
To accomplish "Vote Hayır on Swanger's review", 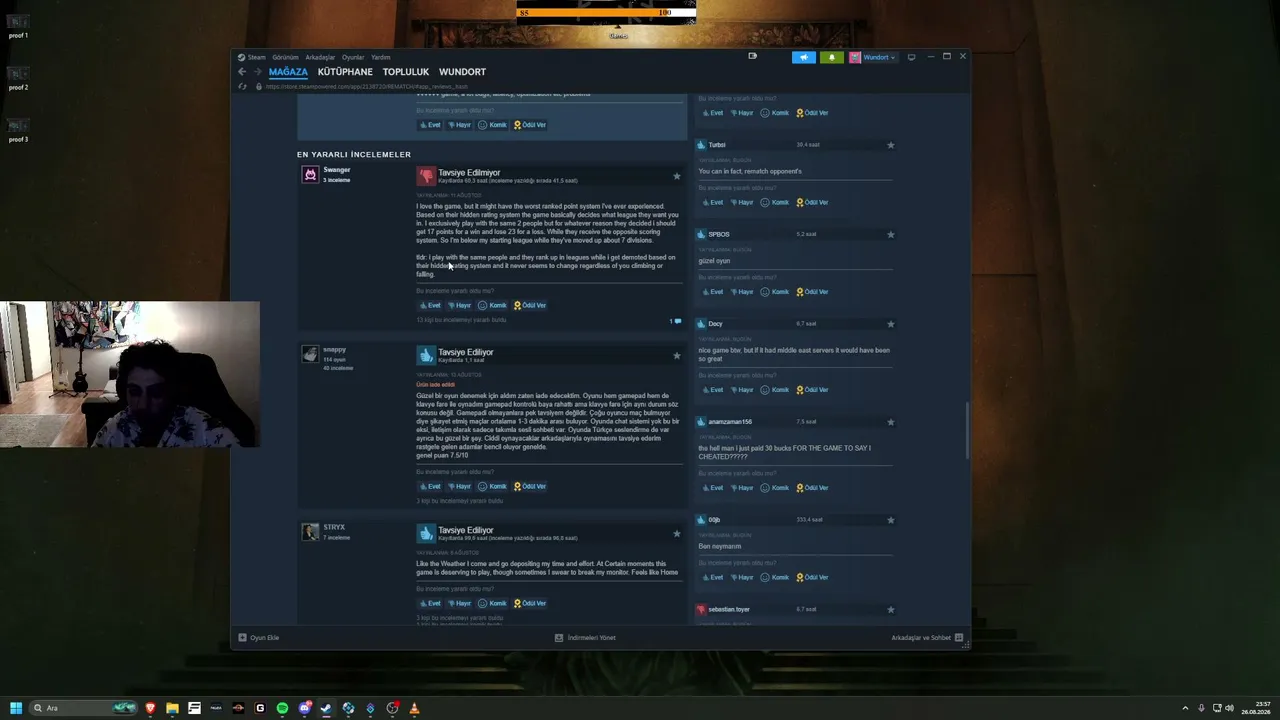I will pos(459,305).
